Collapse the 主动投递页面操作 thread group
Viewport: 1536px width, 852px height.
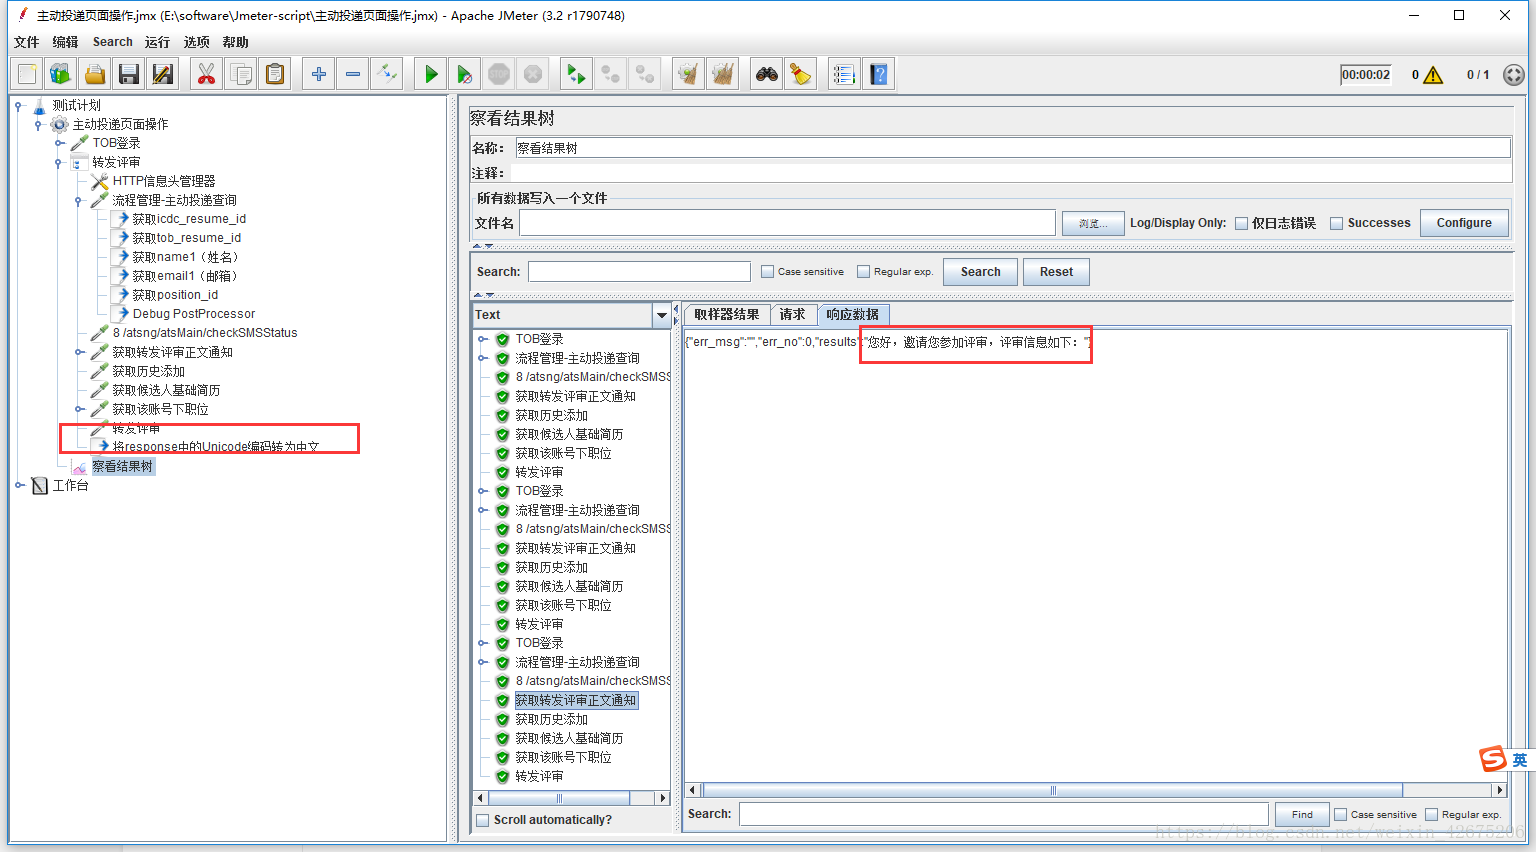[38, 124]
